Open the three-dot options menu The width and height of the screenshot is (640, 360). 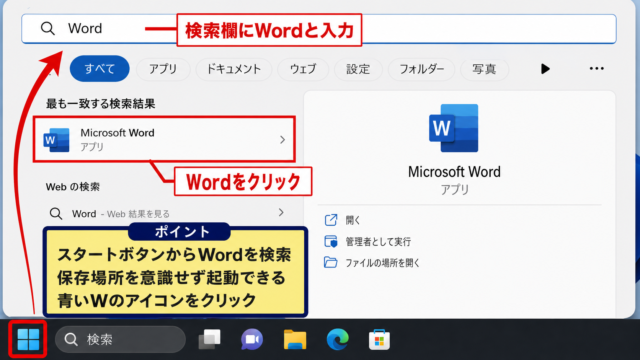coord(596,69)
